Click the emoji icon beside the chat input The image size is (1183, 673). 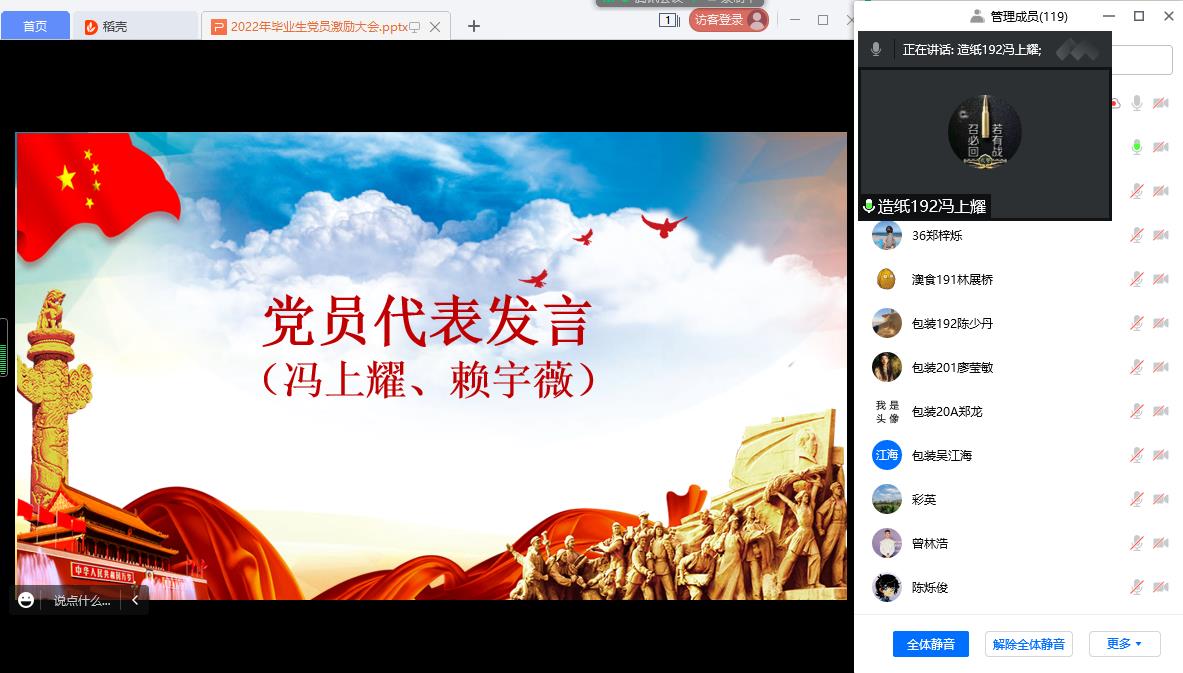(25, 600)
